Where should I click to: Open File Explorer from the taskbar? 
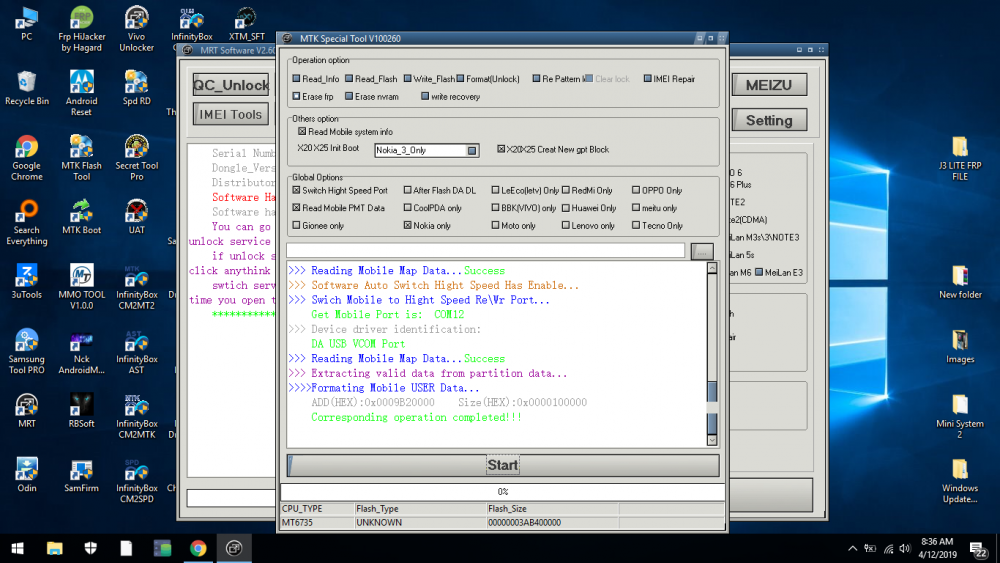[x=54, y=548]
